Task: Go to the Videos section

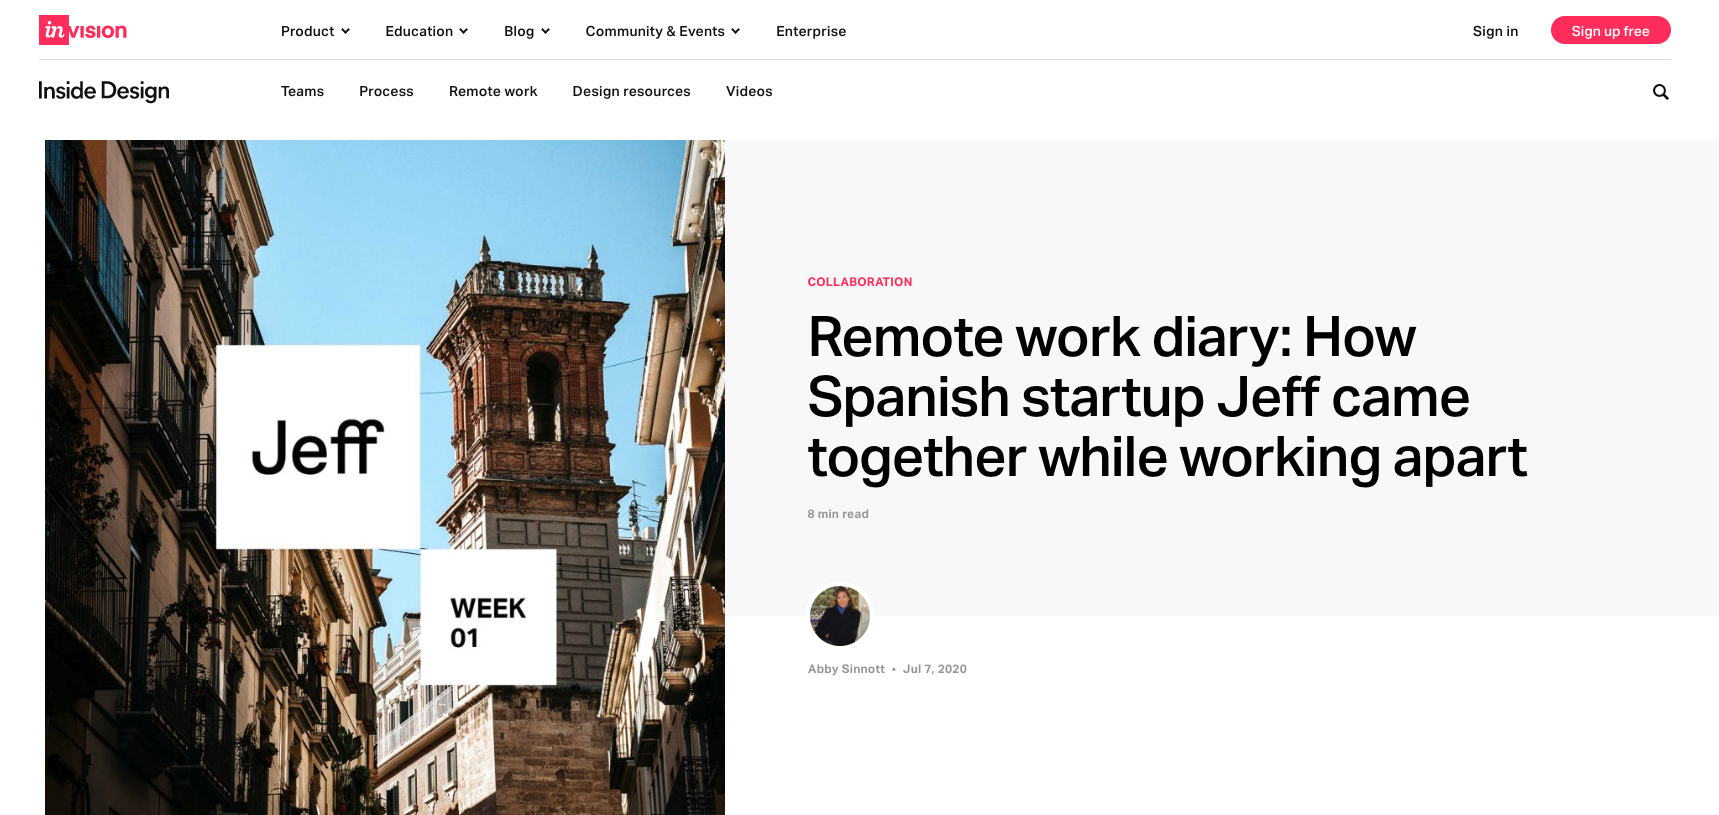Action: pyautogui.click(x=749, y=91)
